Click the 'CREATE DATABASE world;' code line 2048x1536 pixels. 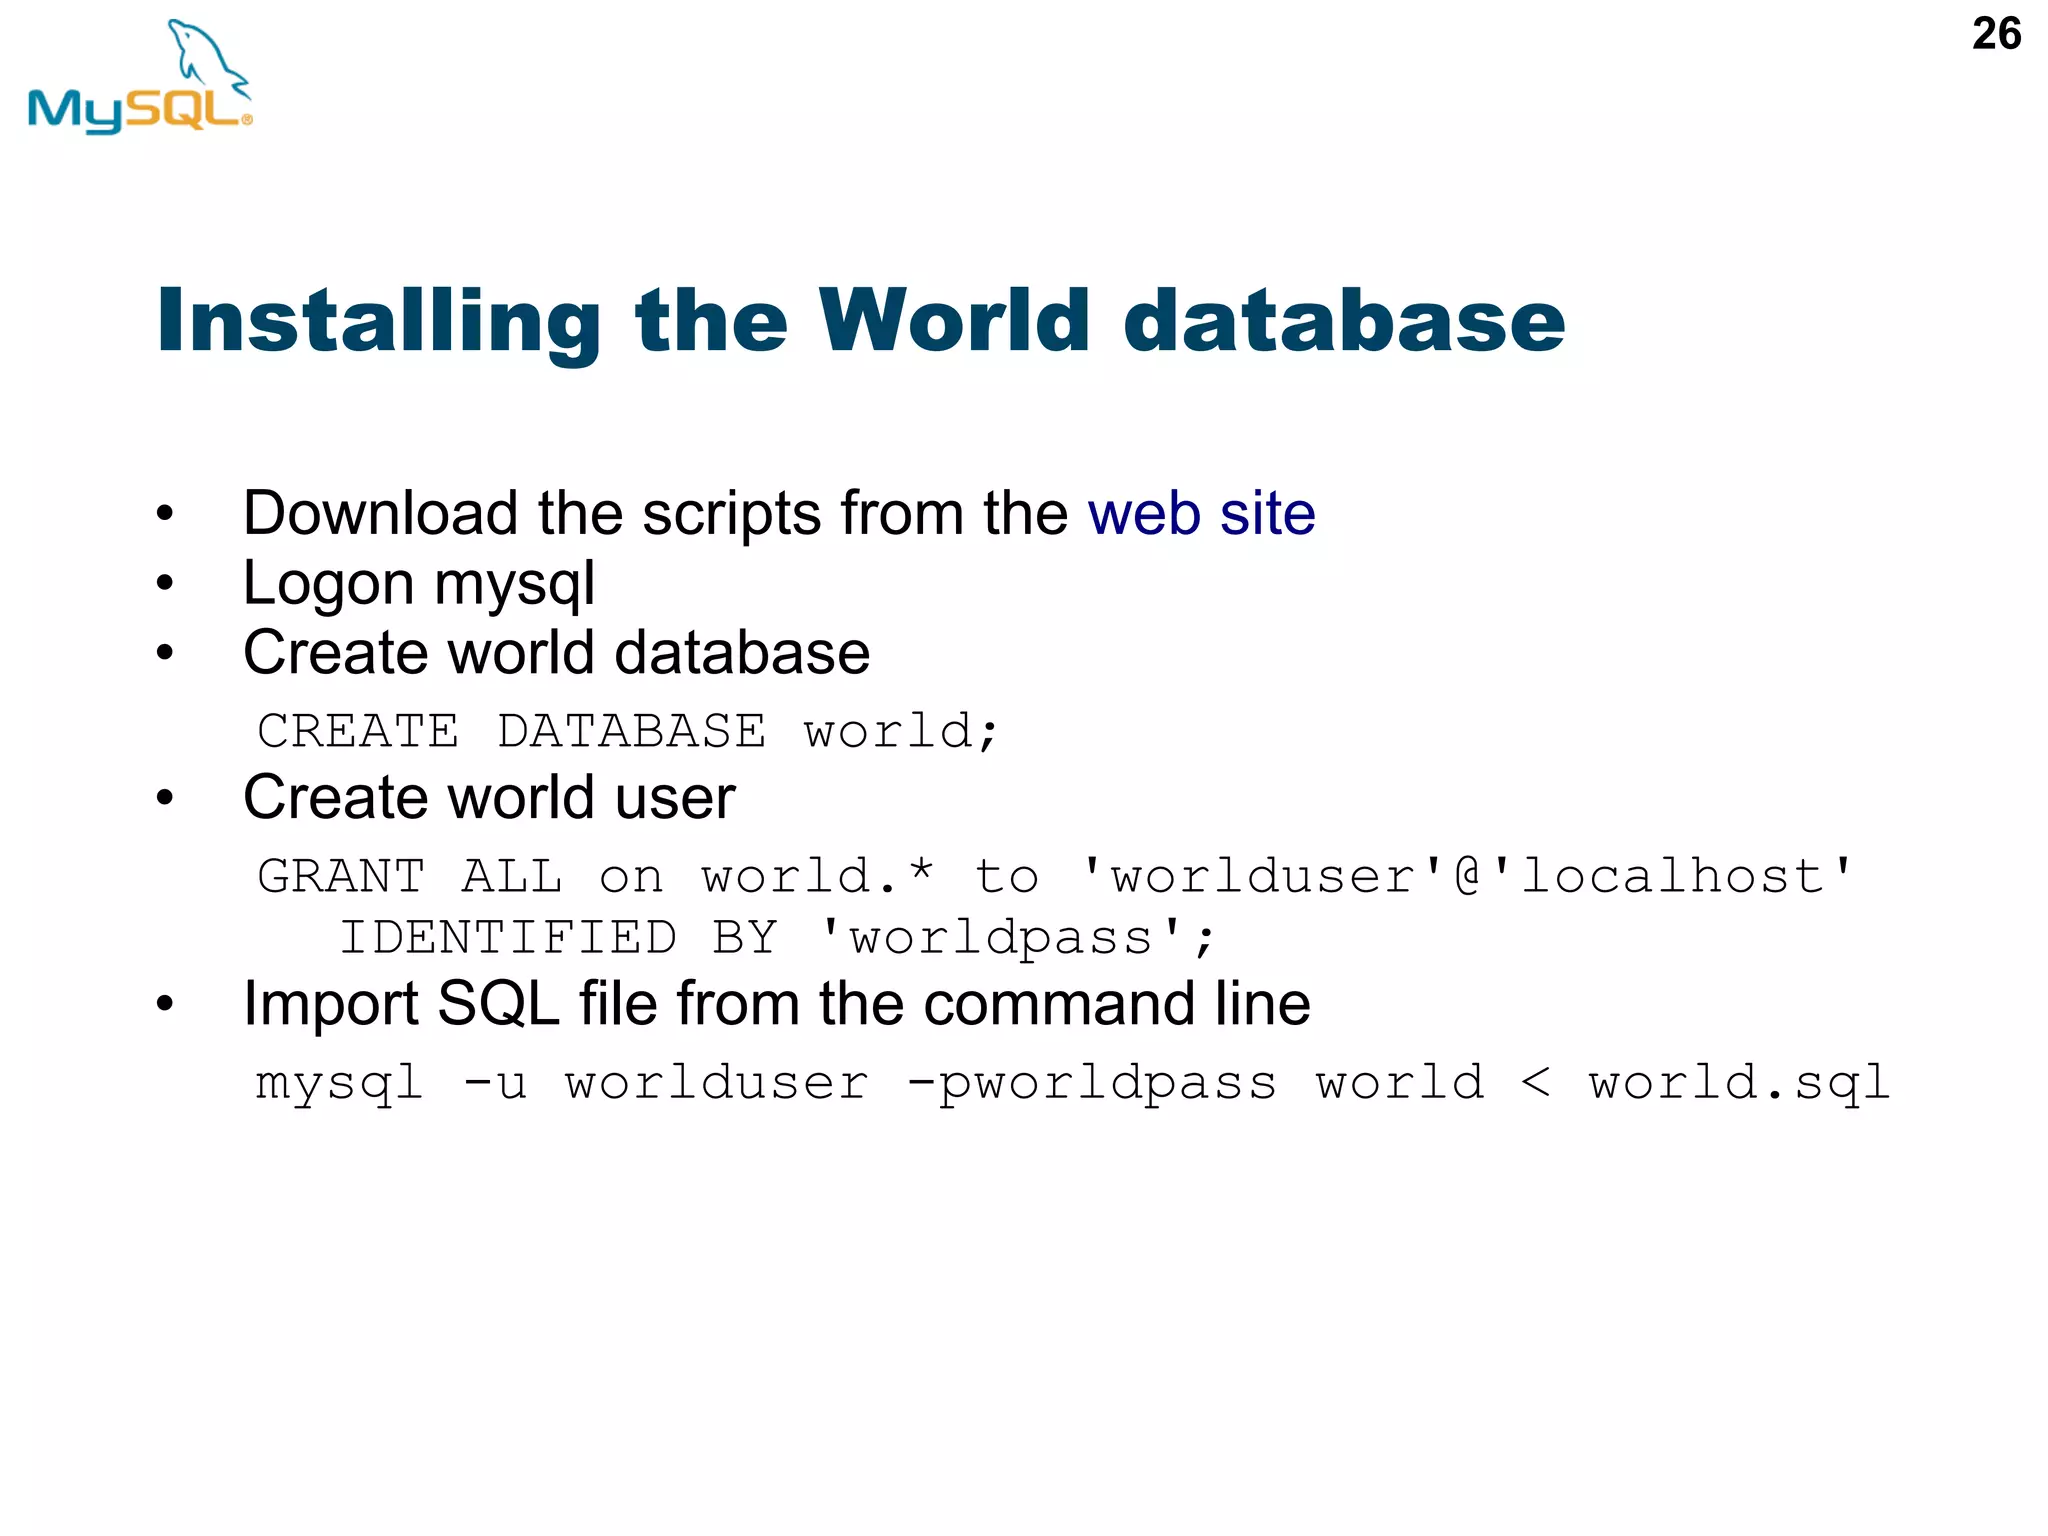[x=628, y=731]
